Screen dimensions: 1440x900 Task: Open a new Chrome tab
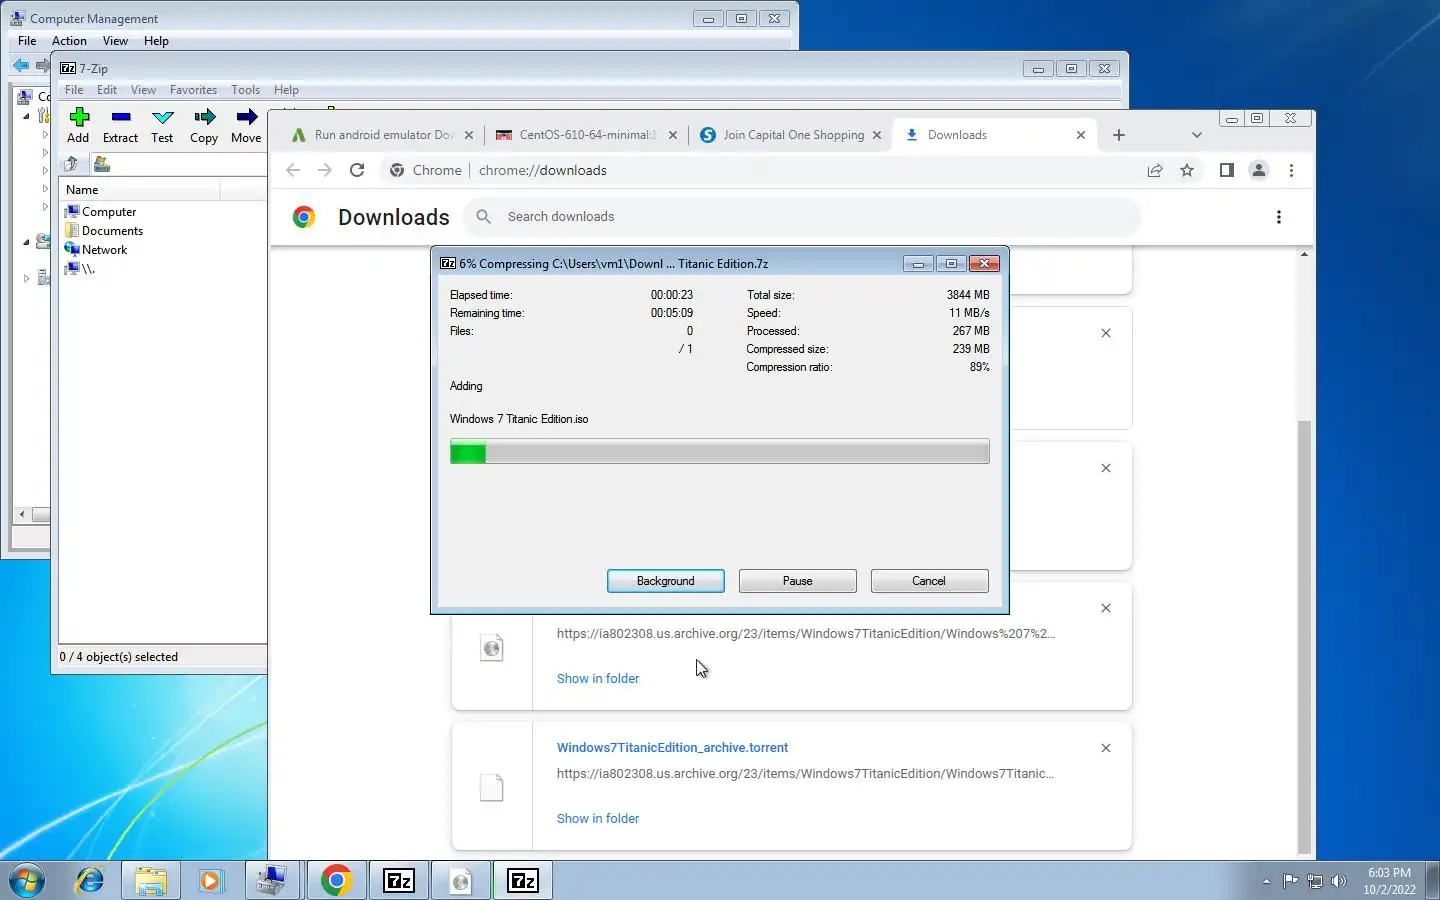point(1119,135)
